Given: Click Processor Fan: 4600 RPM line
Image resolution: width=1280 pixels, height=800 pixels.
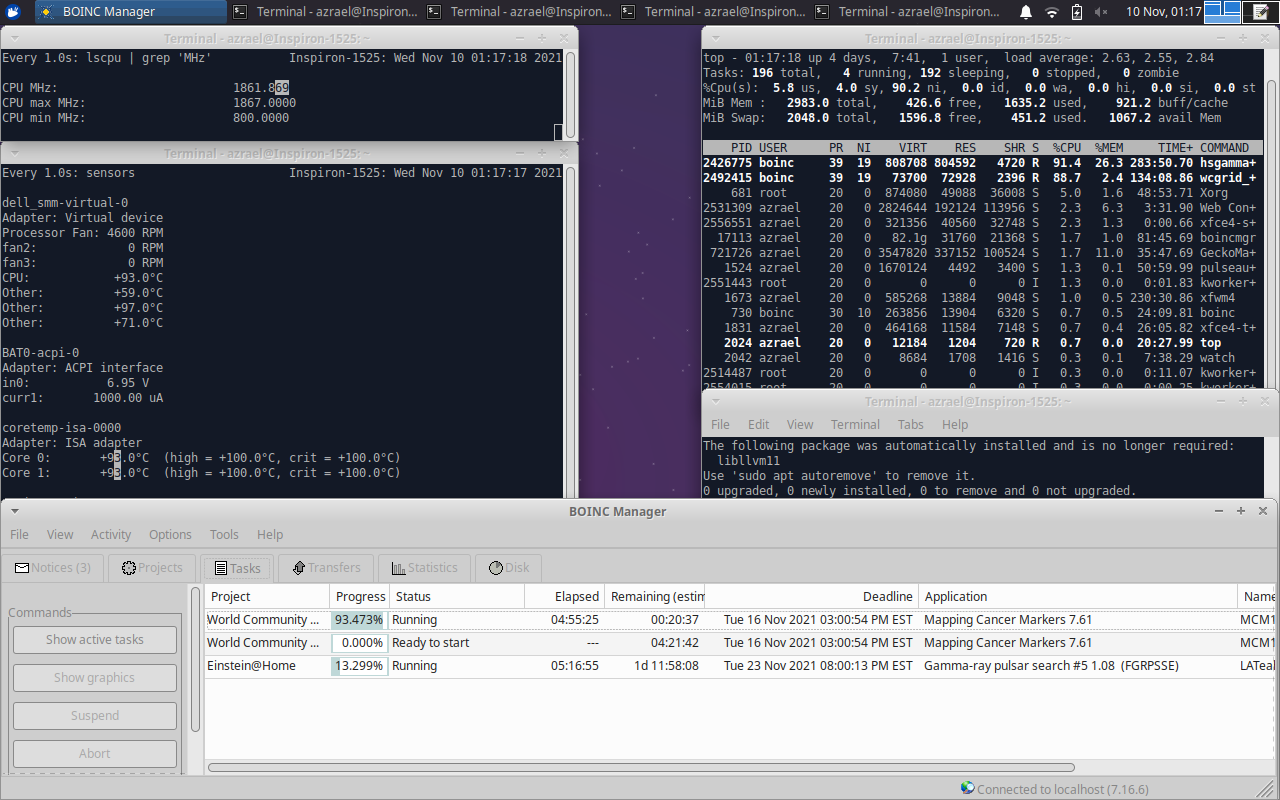Looking at the screenshot, I should (x=83, y=233).
